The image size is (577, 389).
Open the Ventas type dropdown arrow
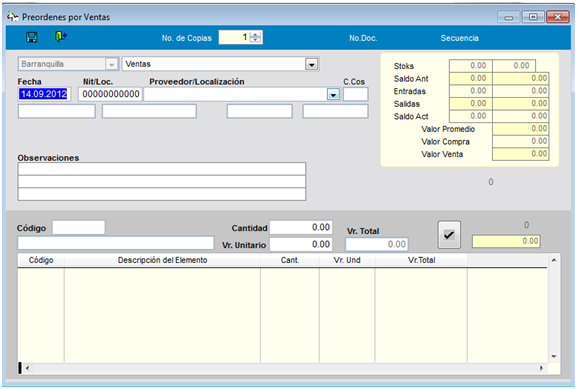(x=311, y=64)
